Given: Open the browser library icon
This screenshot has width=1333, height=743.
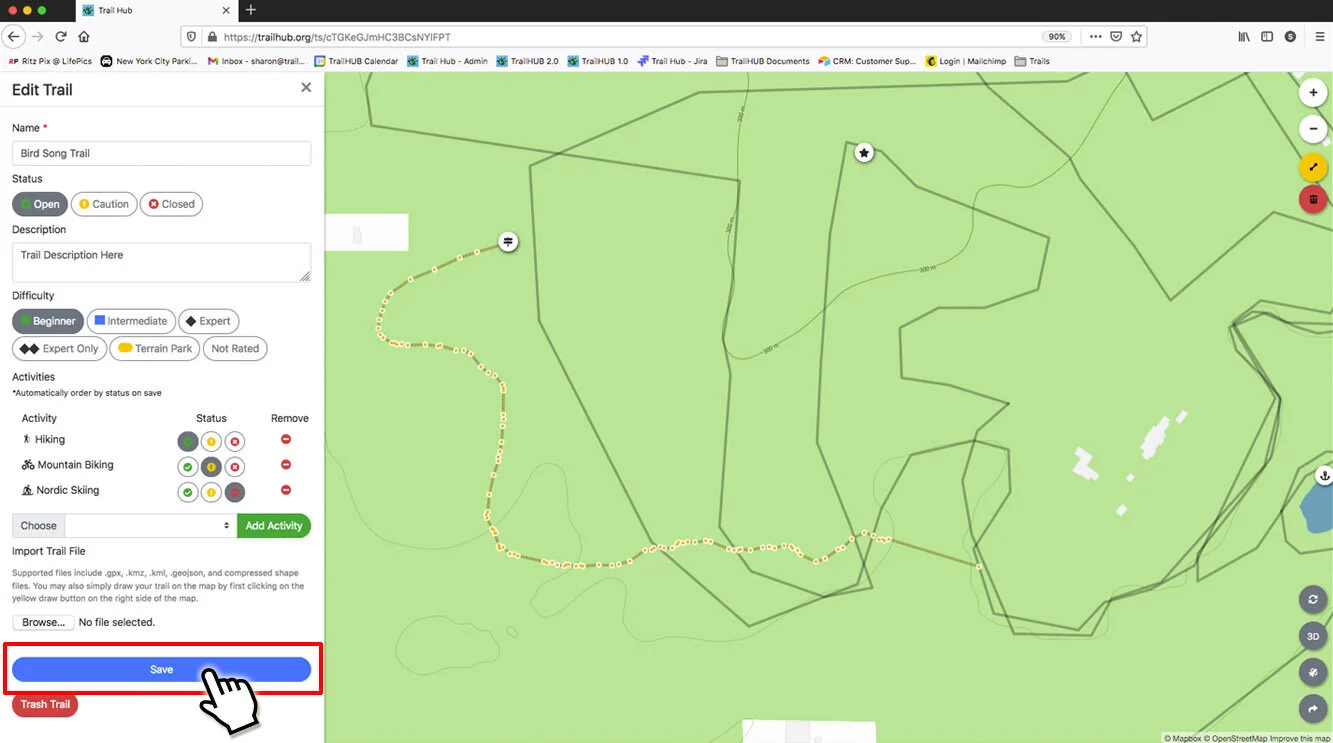Looking at the screenshot, I should [1244, 36].
